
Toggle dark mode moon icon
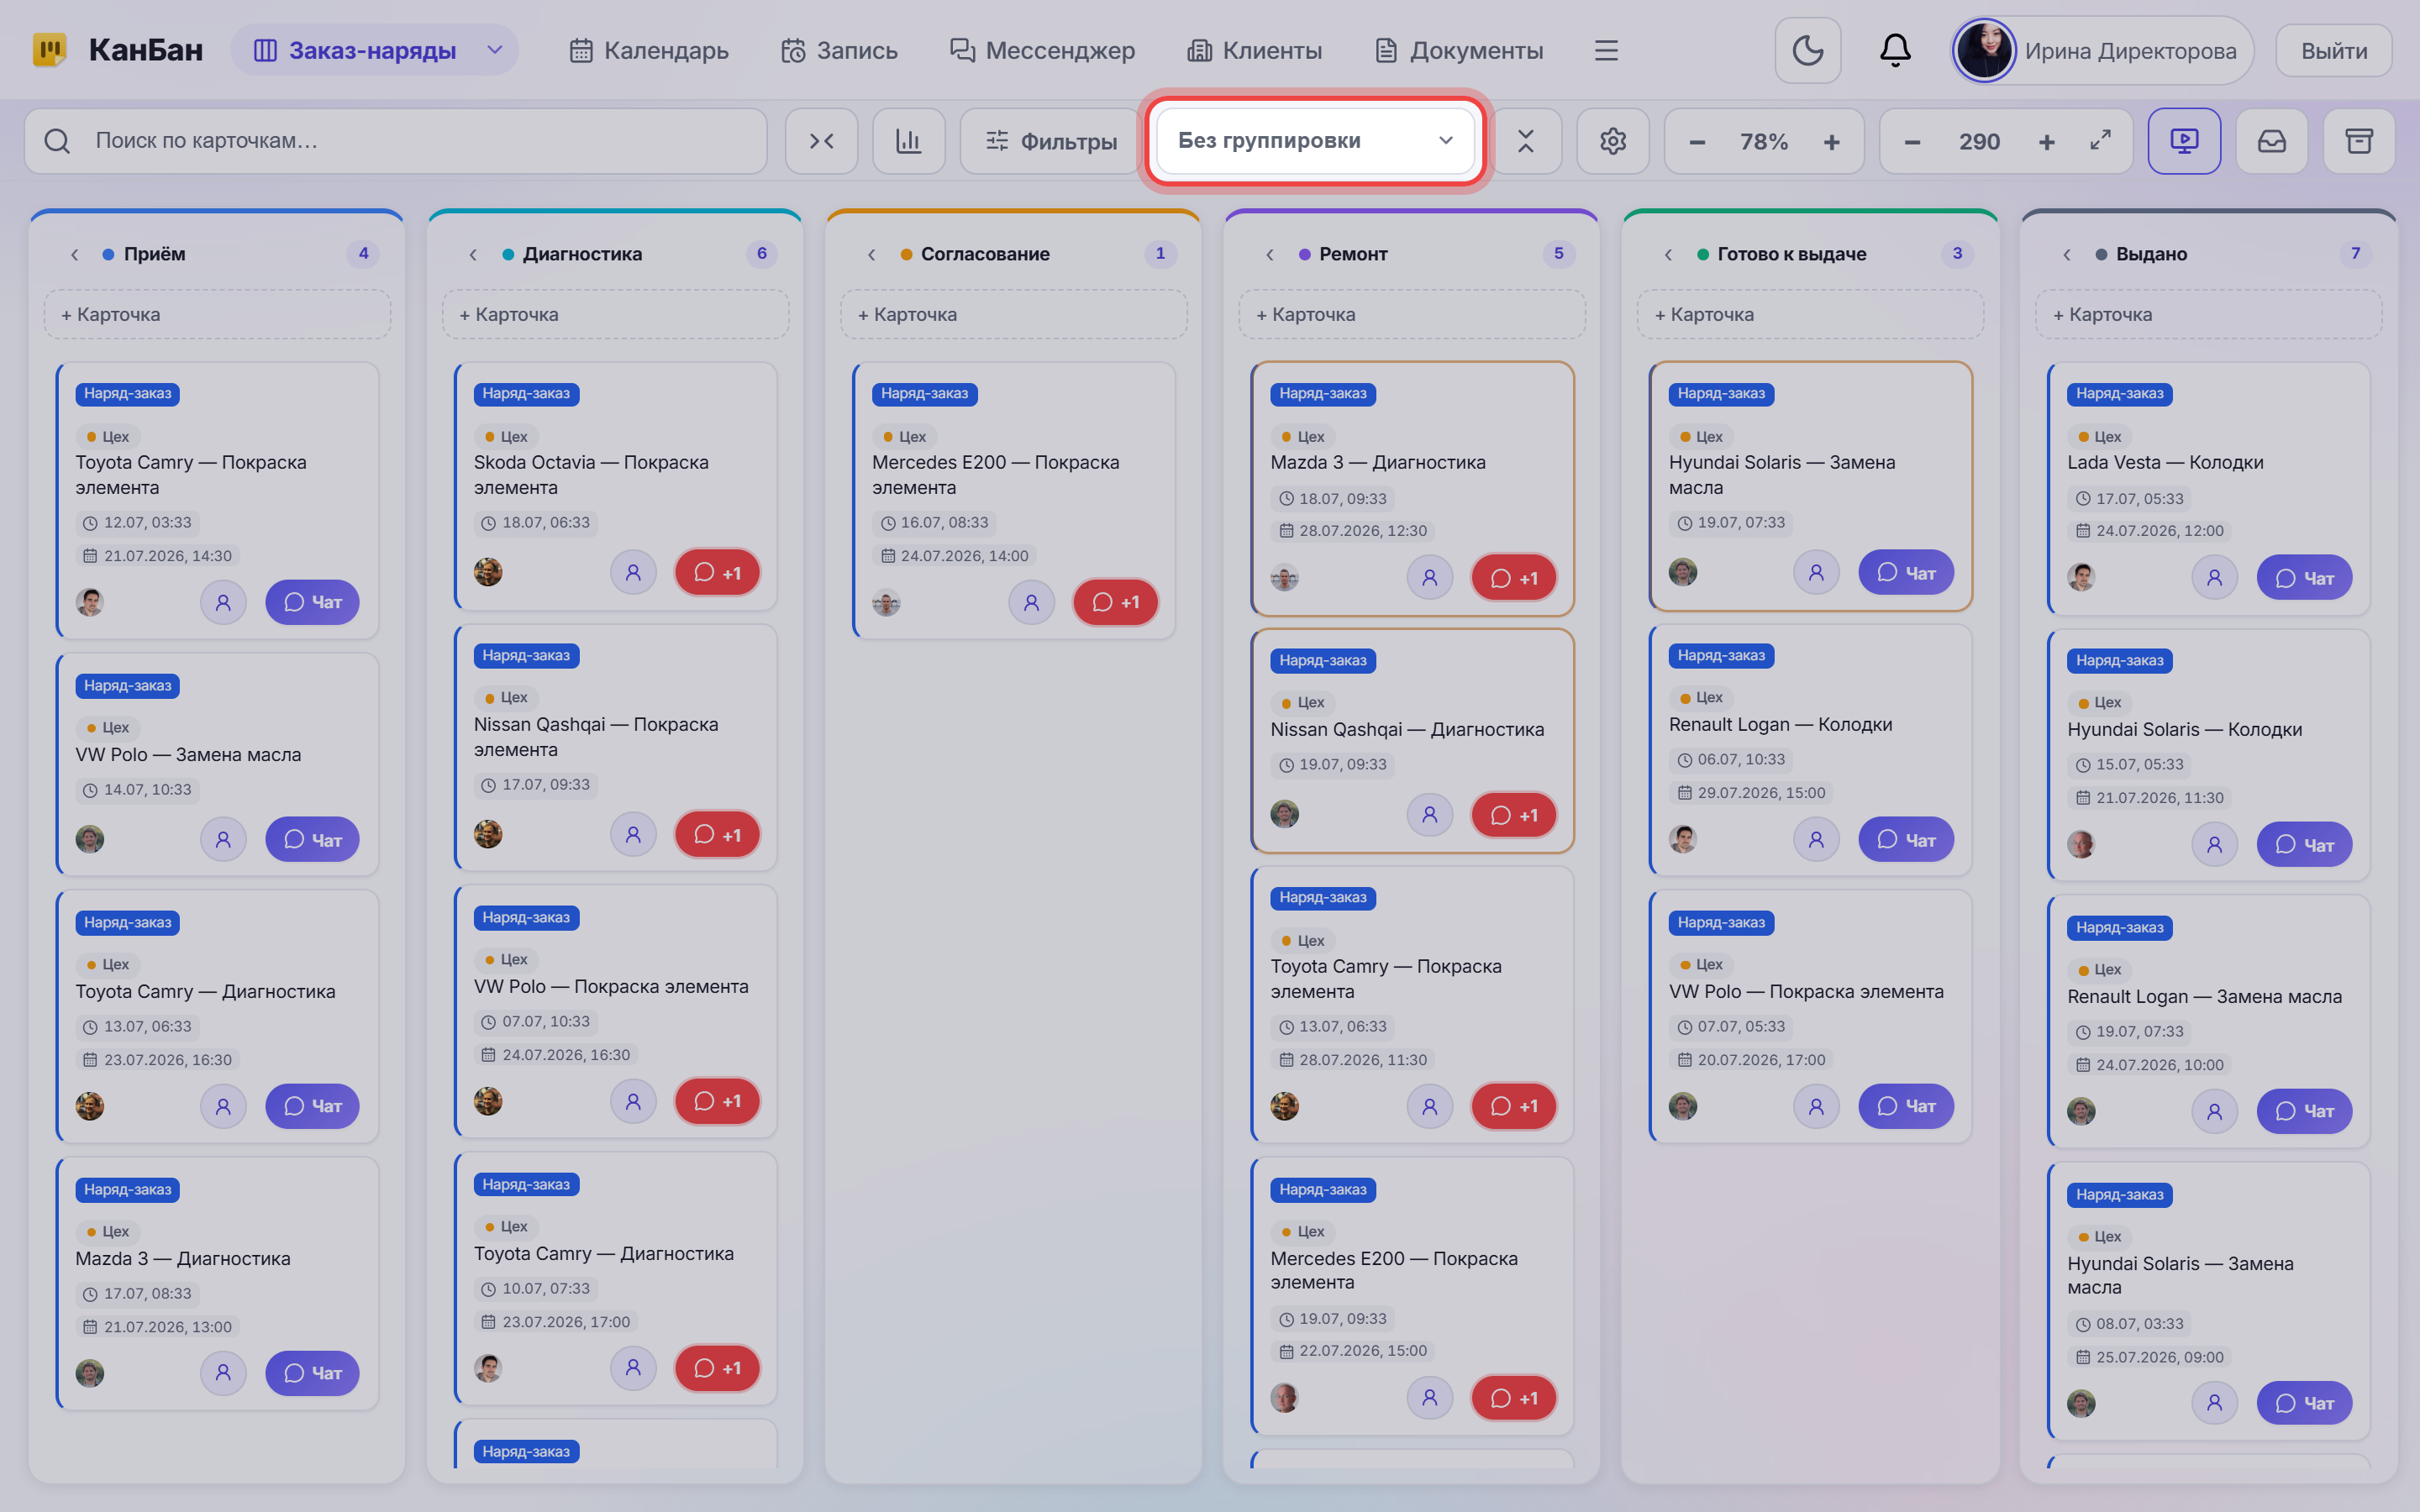point(1807,50)
